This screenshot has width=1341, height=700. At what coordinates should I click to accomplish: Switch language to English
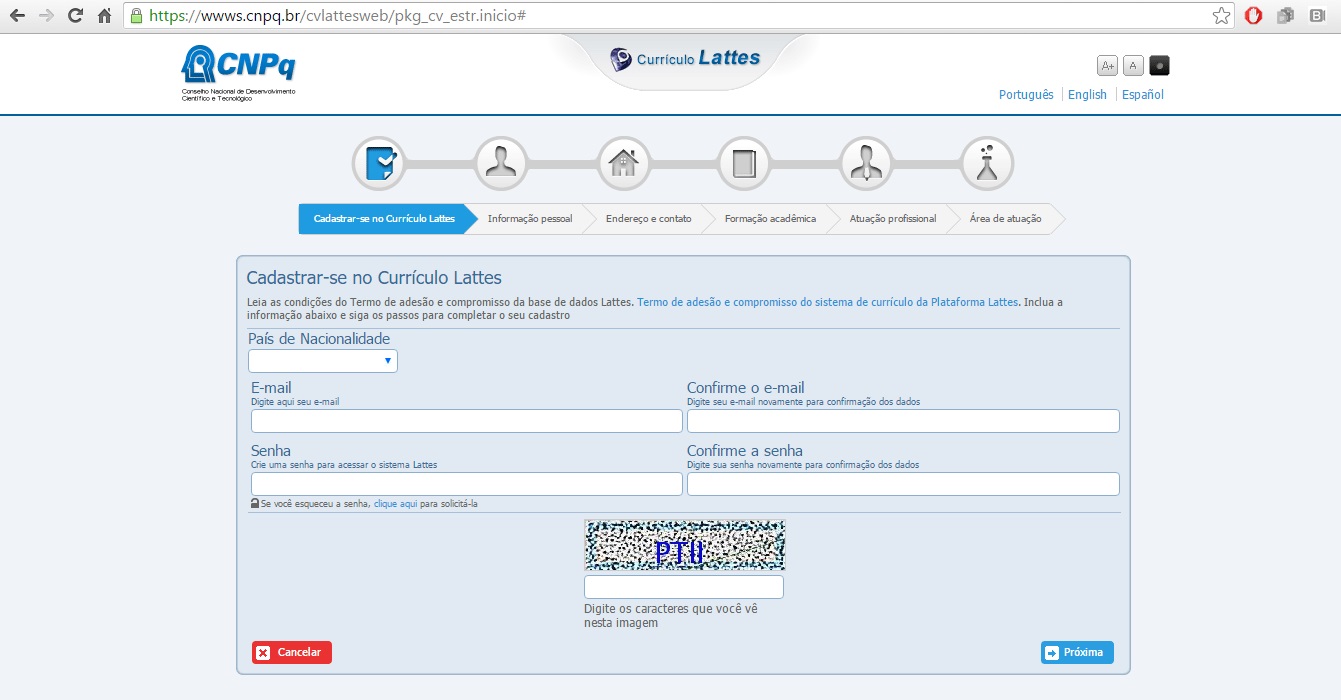(1087, 95)
